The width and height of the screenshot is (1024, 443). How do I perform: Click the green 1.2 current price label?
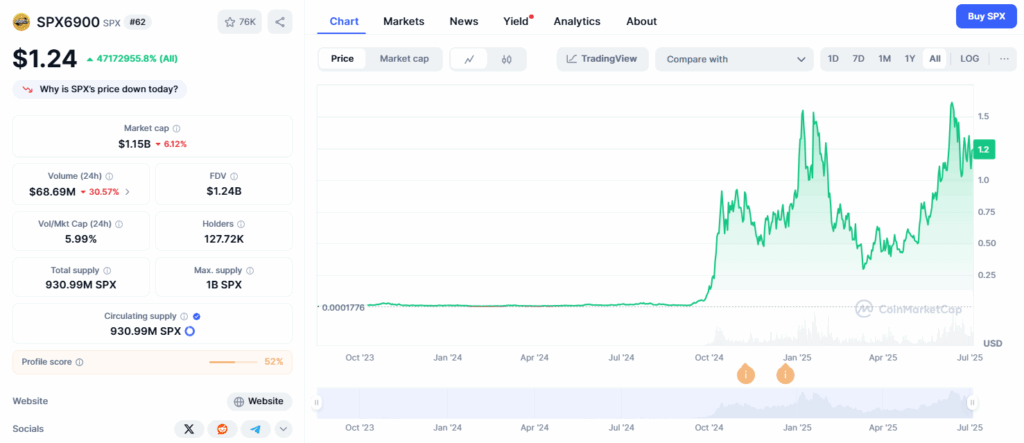point(984,150)
